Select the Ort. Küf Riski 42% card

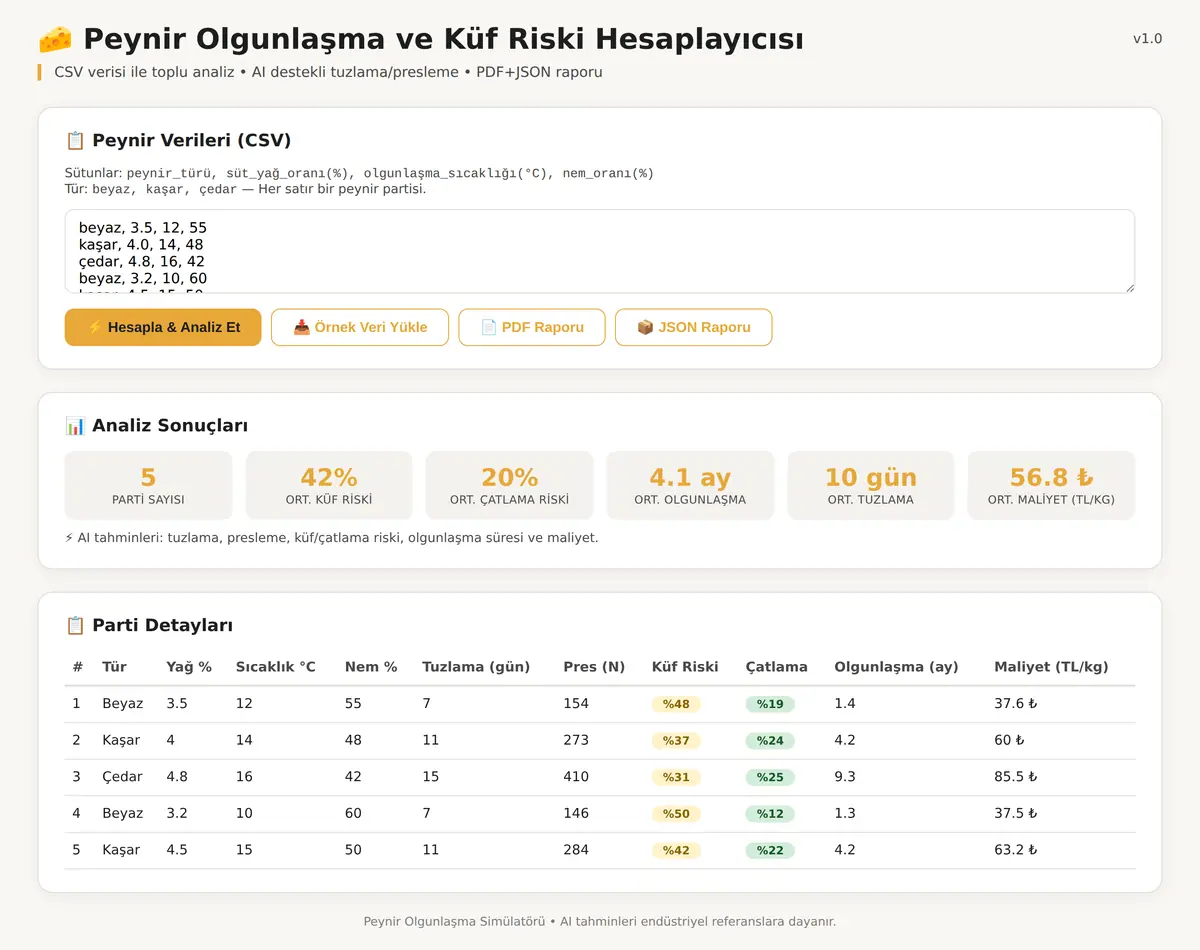point(329,485)
